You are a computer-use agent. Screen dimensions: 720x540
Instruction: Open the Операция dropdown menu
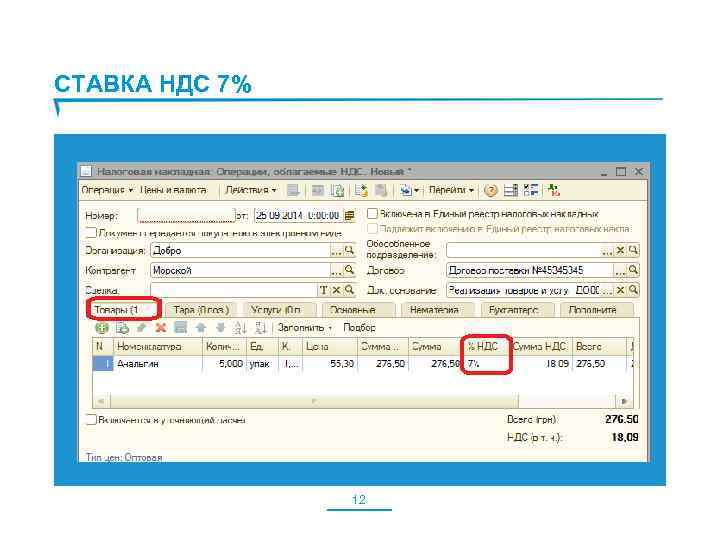click(x=107, y=190)
